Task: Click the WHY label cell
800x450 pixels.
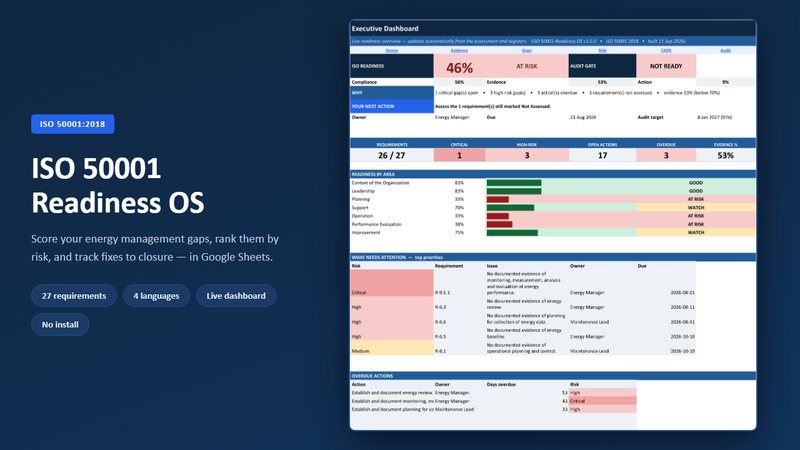Action: [392, 93]
